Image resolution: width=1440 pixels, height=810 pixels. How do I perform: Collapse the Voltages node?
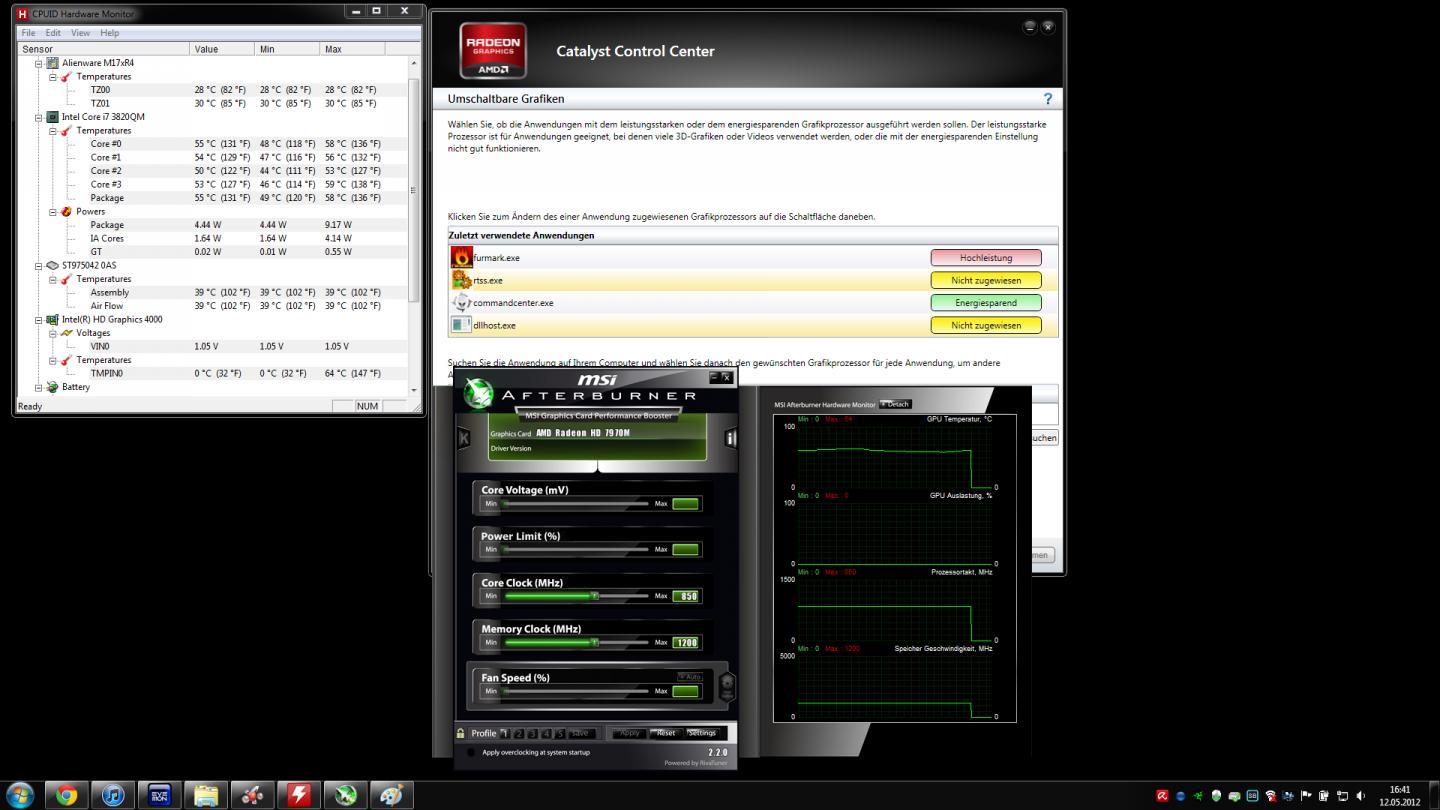(53, 333)
